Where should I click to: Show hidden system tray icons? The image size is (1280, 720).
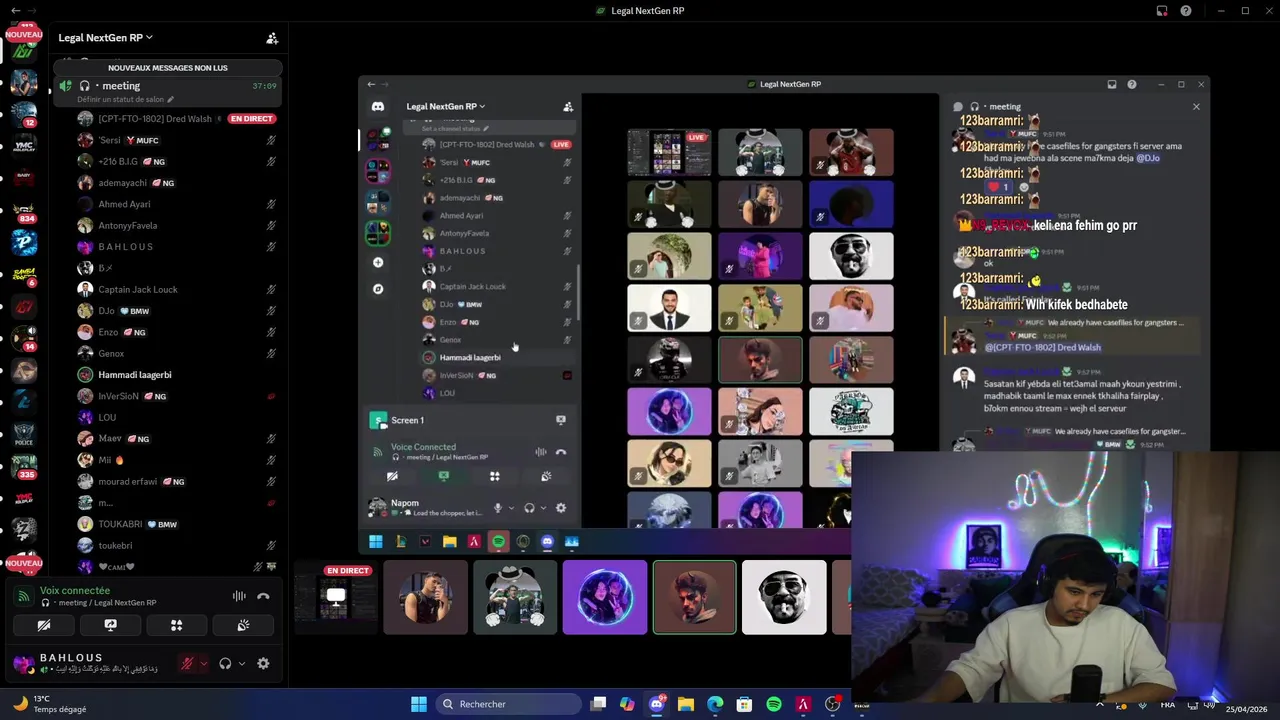click(x=1100, y=704)
